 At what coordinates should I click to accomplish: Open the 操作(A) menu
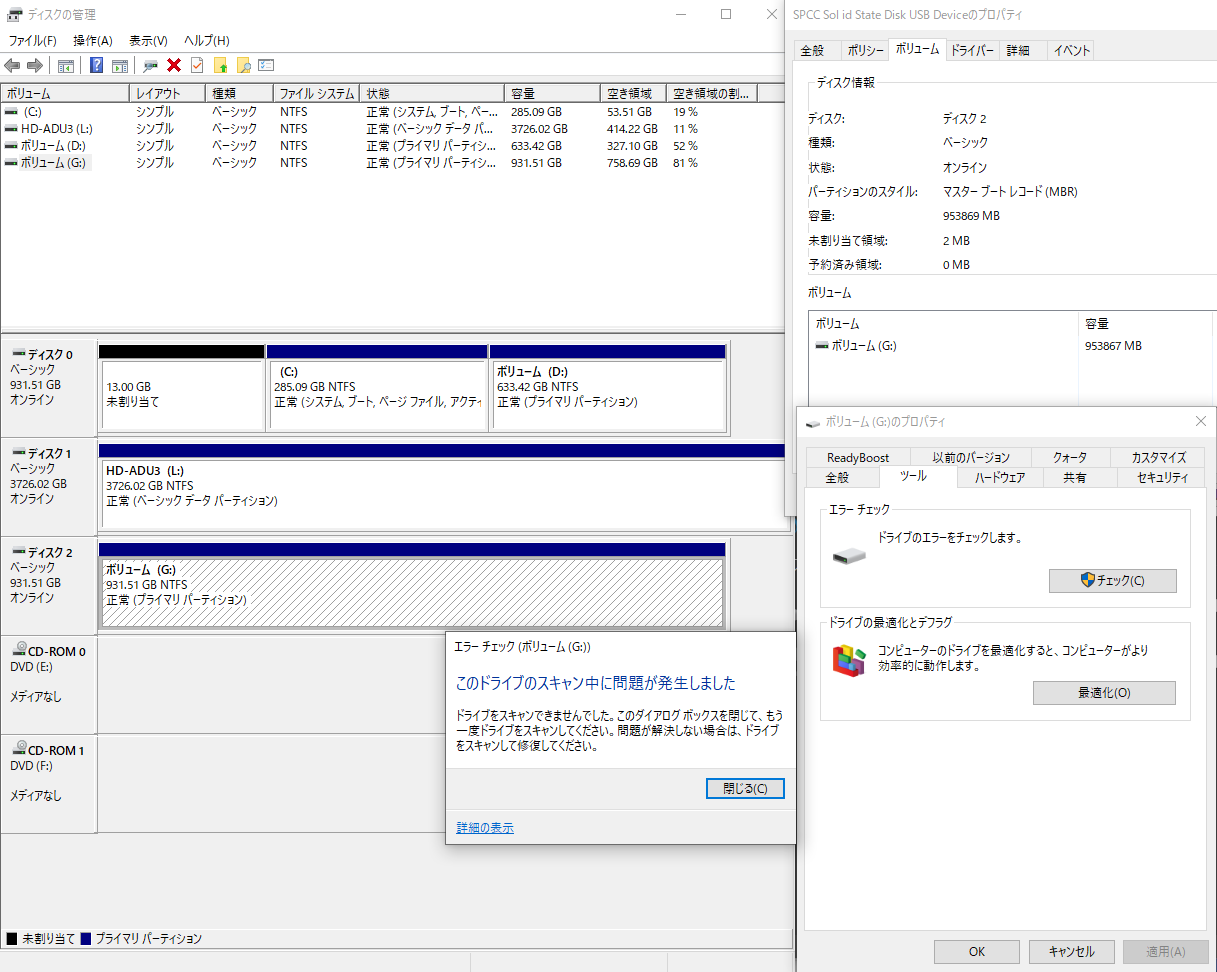tap(92, 40)
